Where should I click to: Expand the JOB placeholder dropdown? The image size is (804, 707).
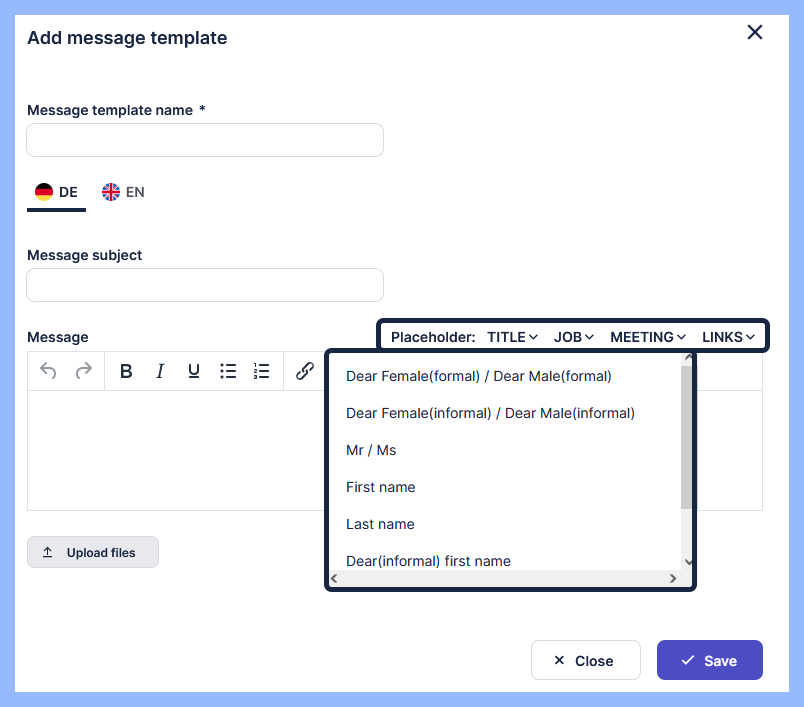pyautogui.click(x=574, y=337)
